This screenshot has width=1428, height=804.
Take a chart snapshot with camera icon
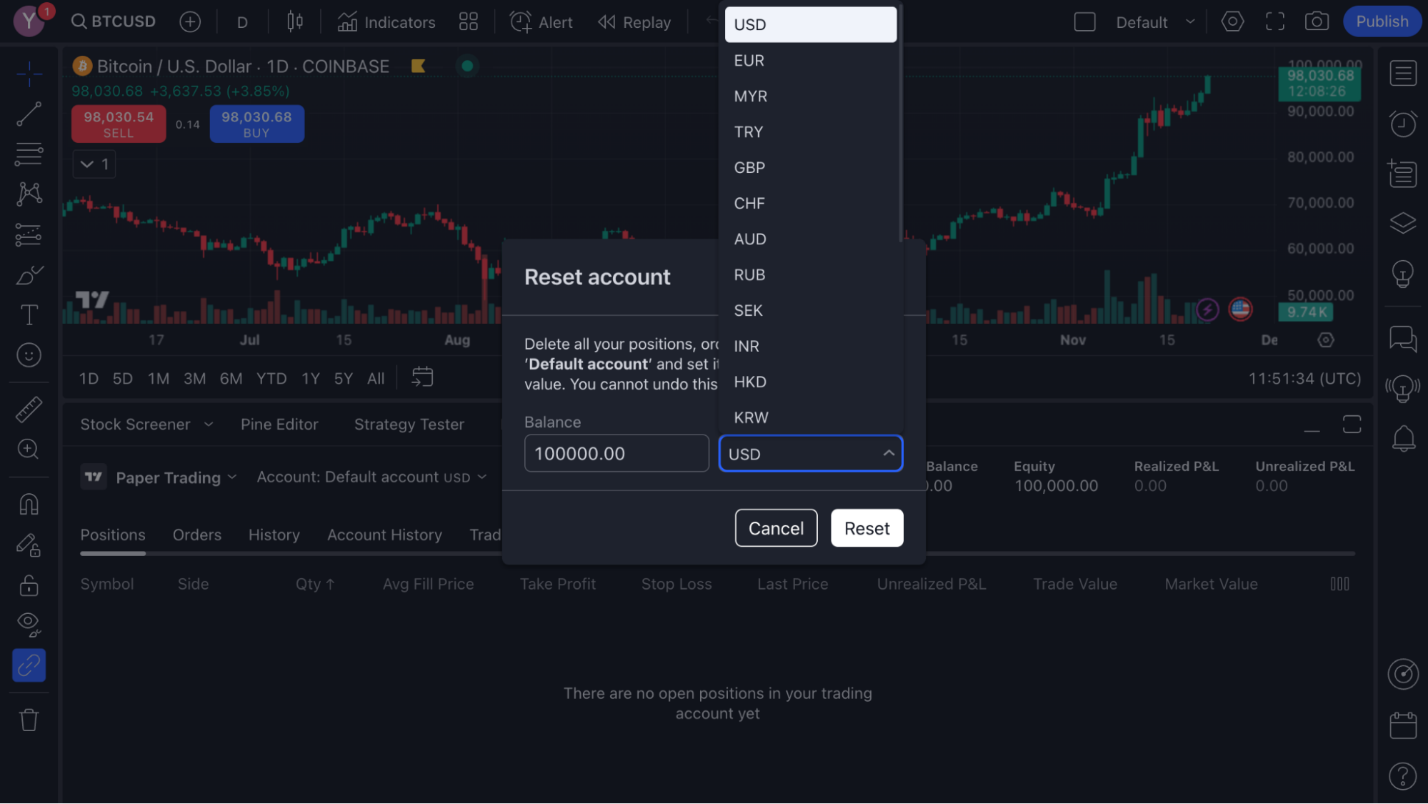coord(1317,21)
